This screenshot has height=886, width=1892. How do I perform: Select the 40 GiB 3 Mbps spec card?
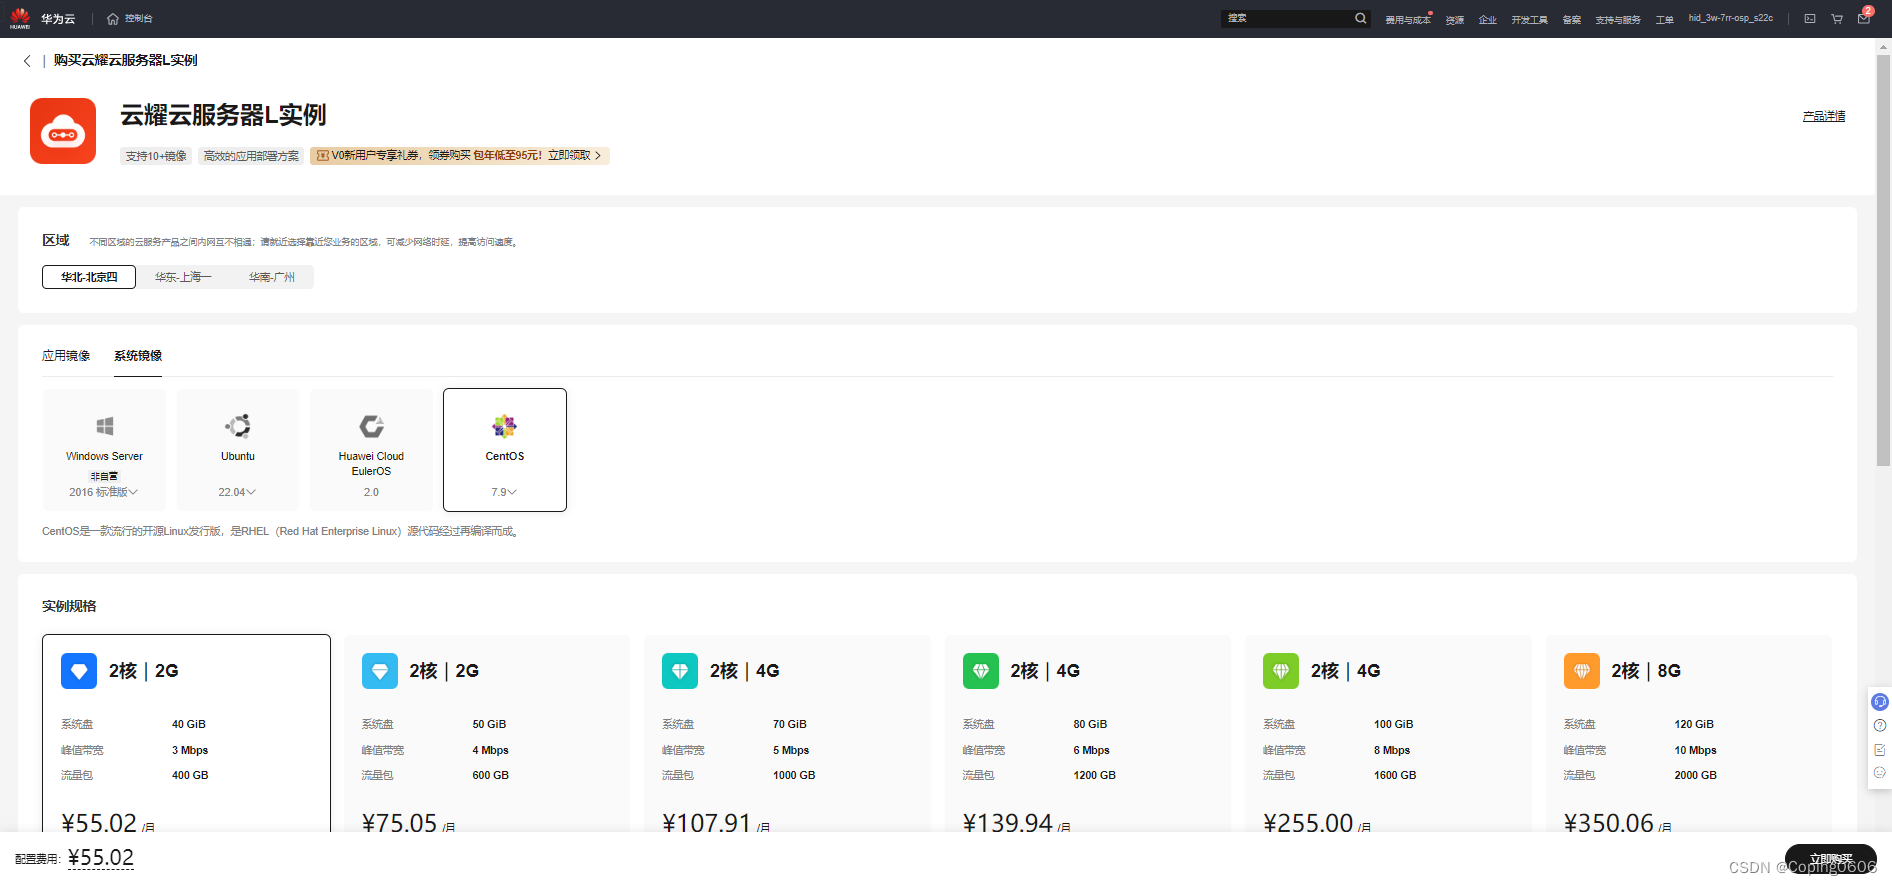tap(186, 735)
